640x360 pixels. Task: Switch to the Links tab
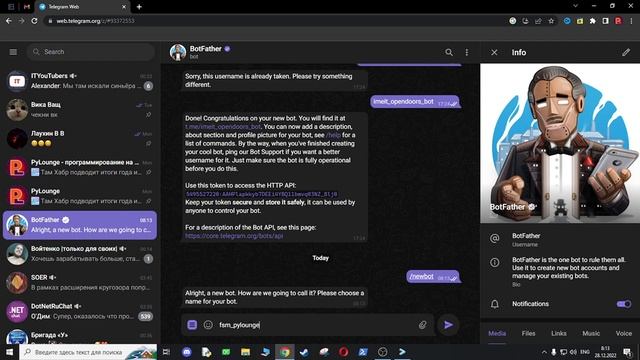pos(558,333)
